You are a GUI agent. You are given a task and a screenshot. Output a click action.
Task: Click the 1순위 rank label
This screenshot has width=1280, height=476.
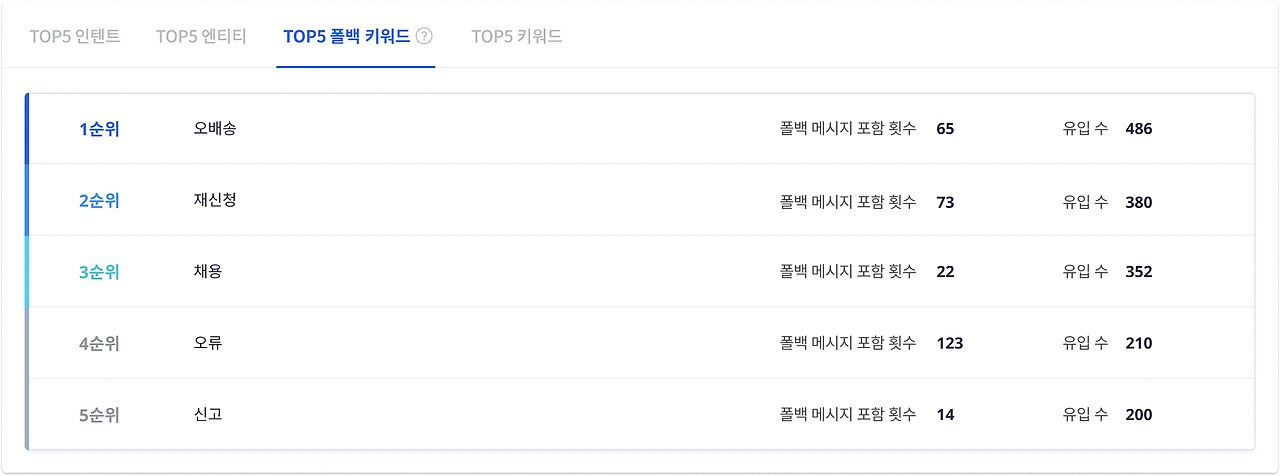coord(99,129)
